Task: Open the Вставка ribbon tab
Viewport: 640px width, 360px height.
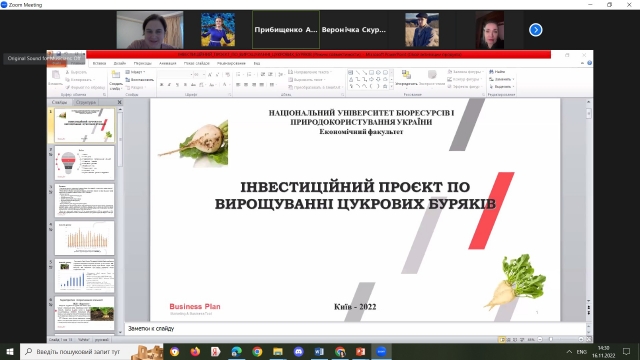Action: pos(99,63)
